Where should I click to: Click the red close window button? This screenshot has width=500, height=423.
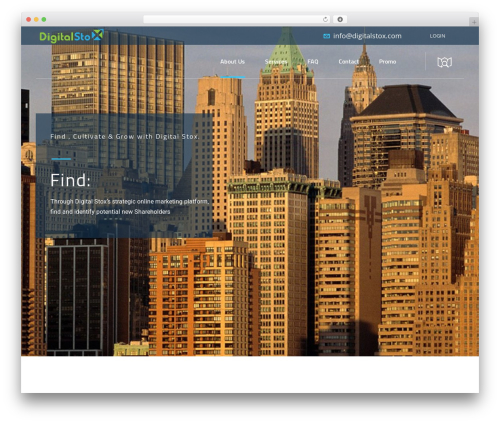(29, 19)
